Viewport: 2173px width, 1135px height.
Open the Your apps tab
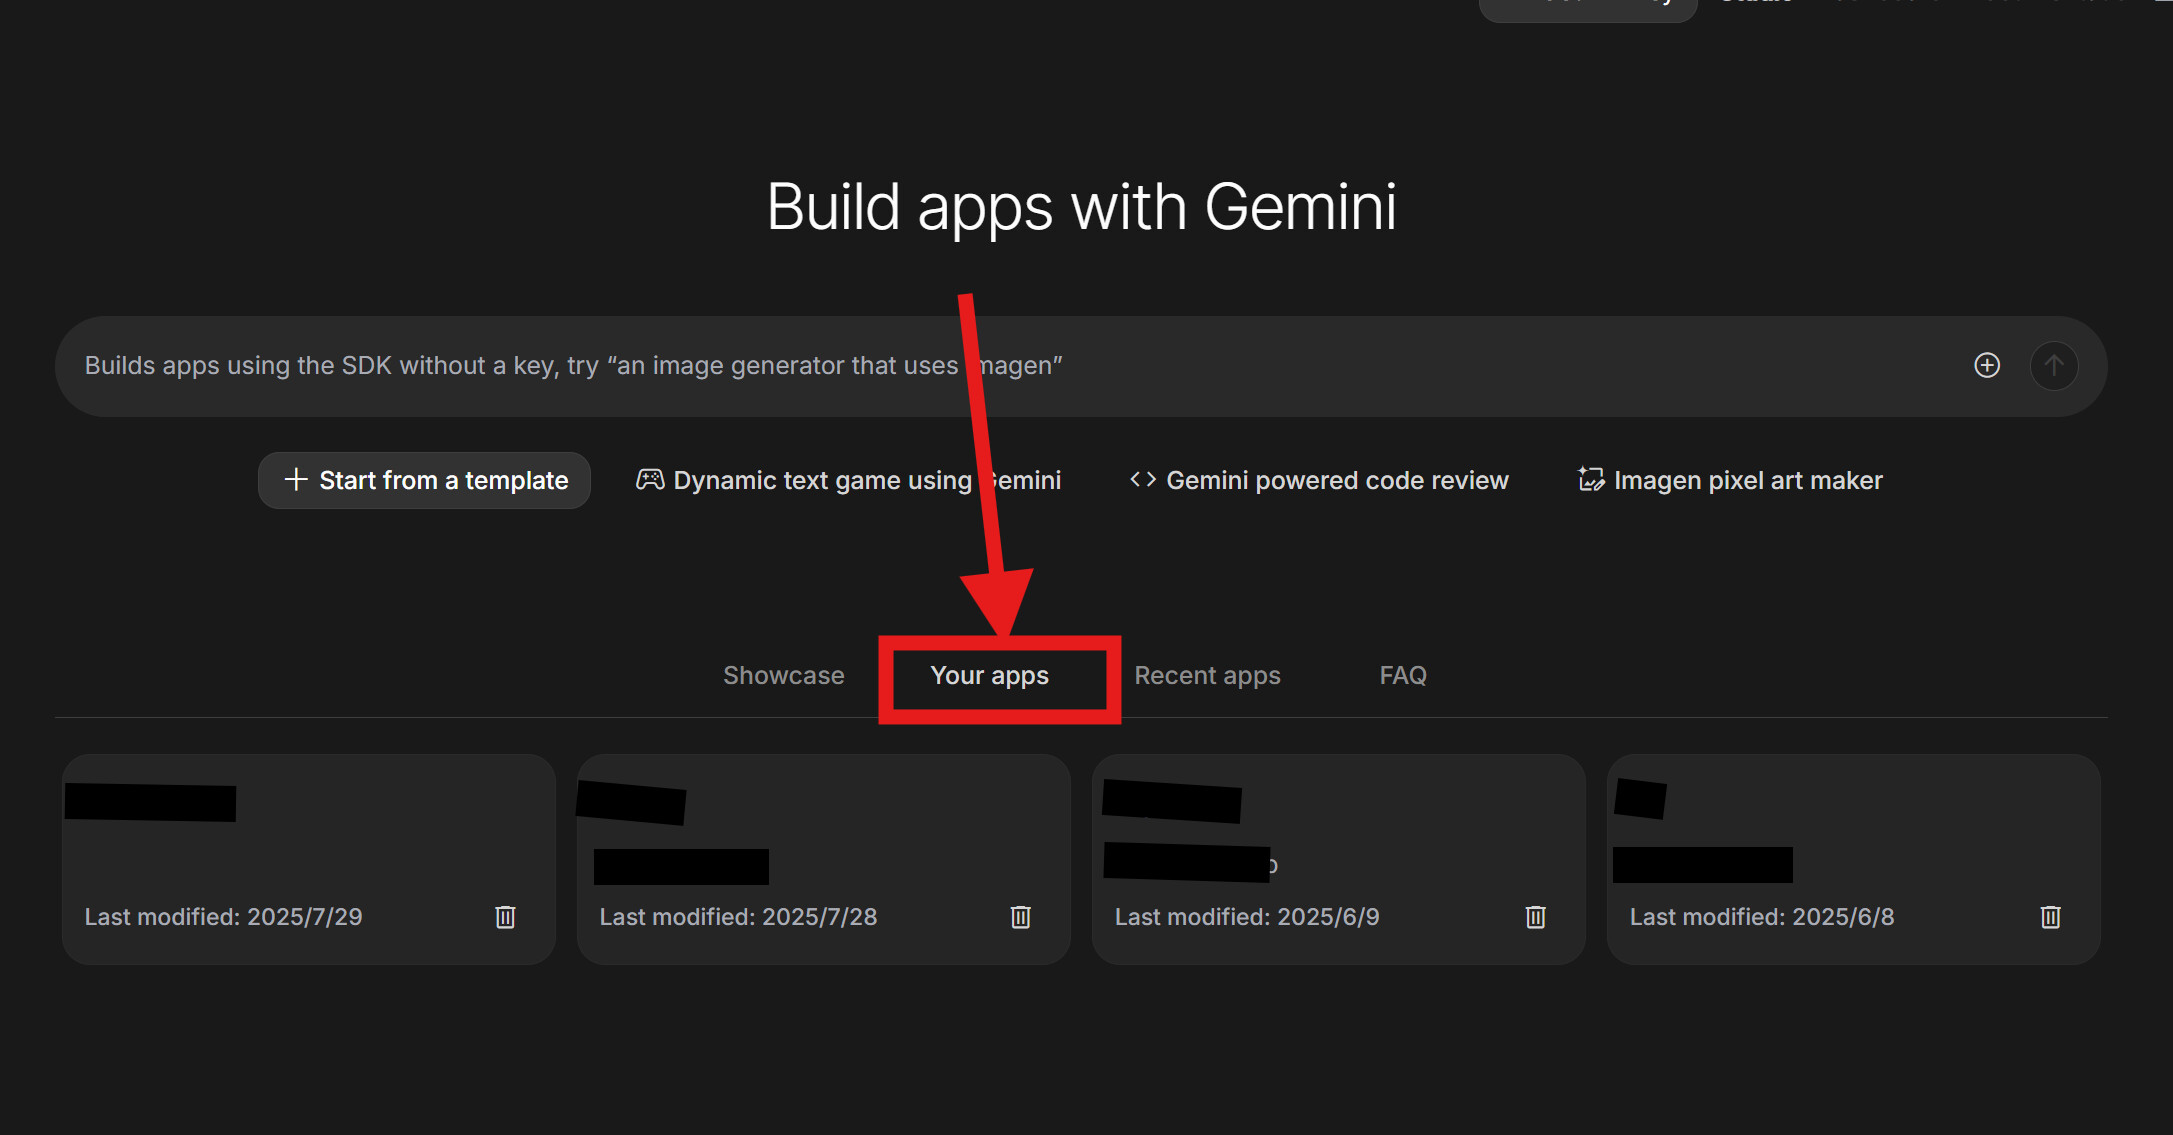tap(989, 676)
